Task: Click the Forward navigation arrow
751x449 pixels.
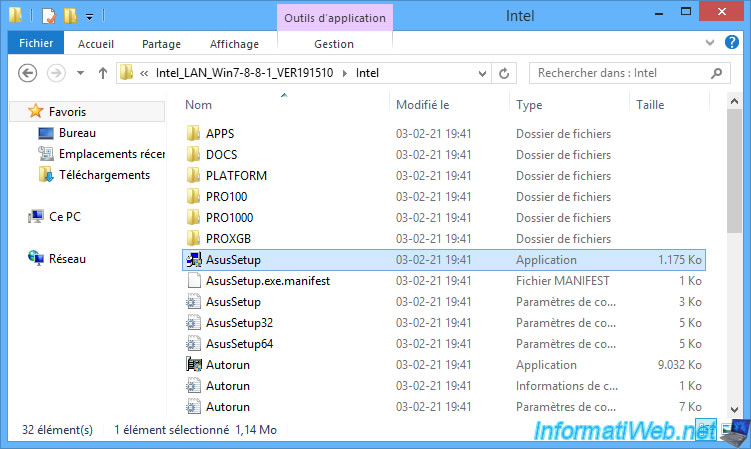Action: click(x=56, y=73)
